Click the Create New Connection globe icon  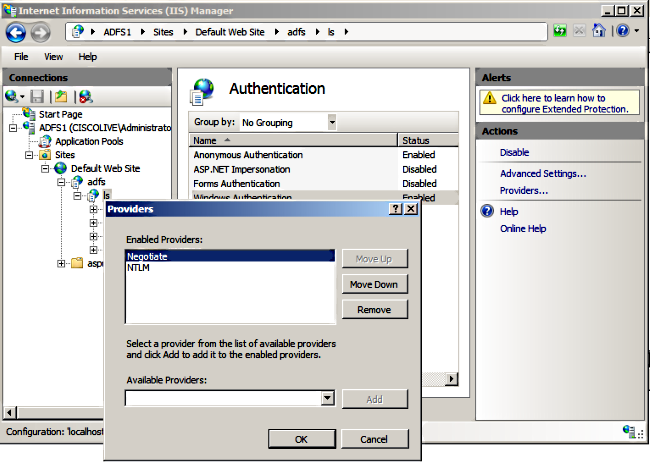click(x=12, y=97)
